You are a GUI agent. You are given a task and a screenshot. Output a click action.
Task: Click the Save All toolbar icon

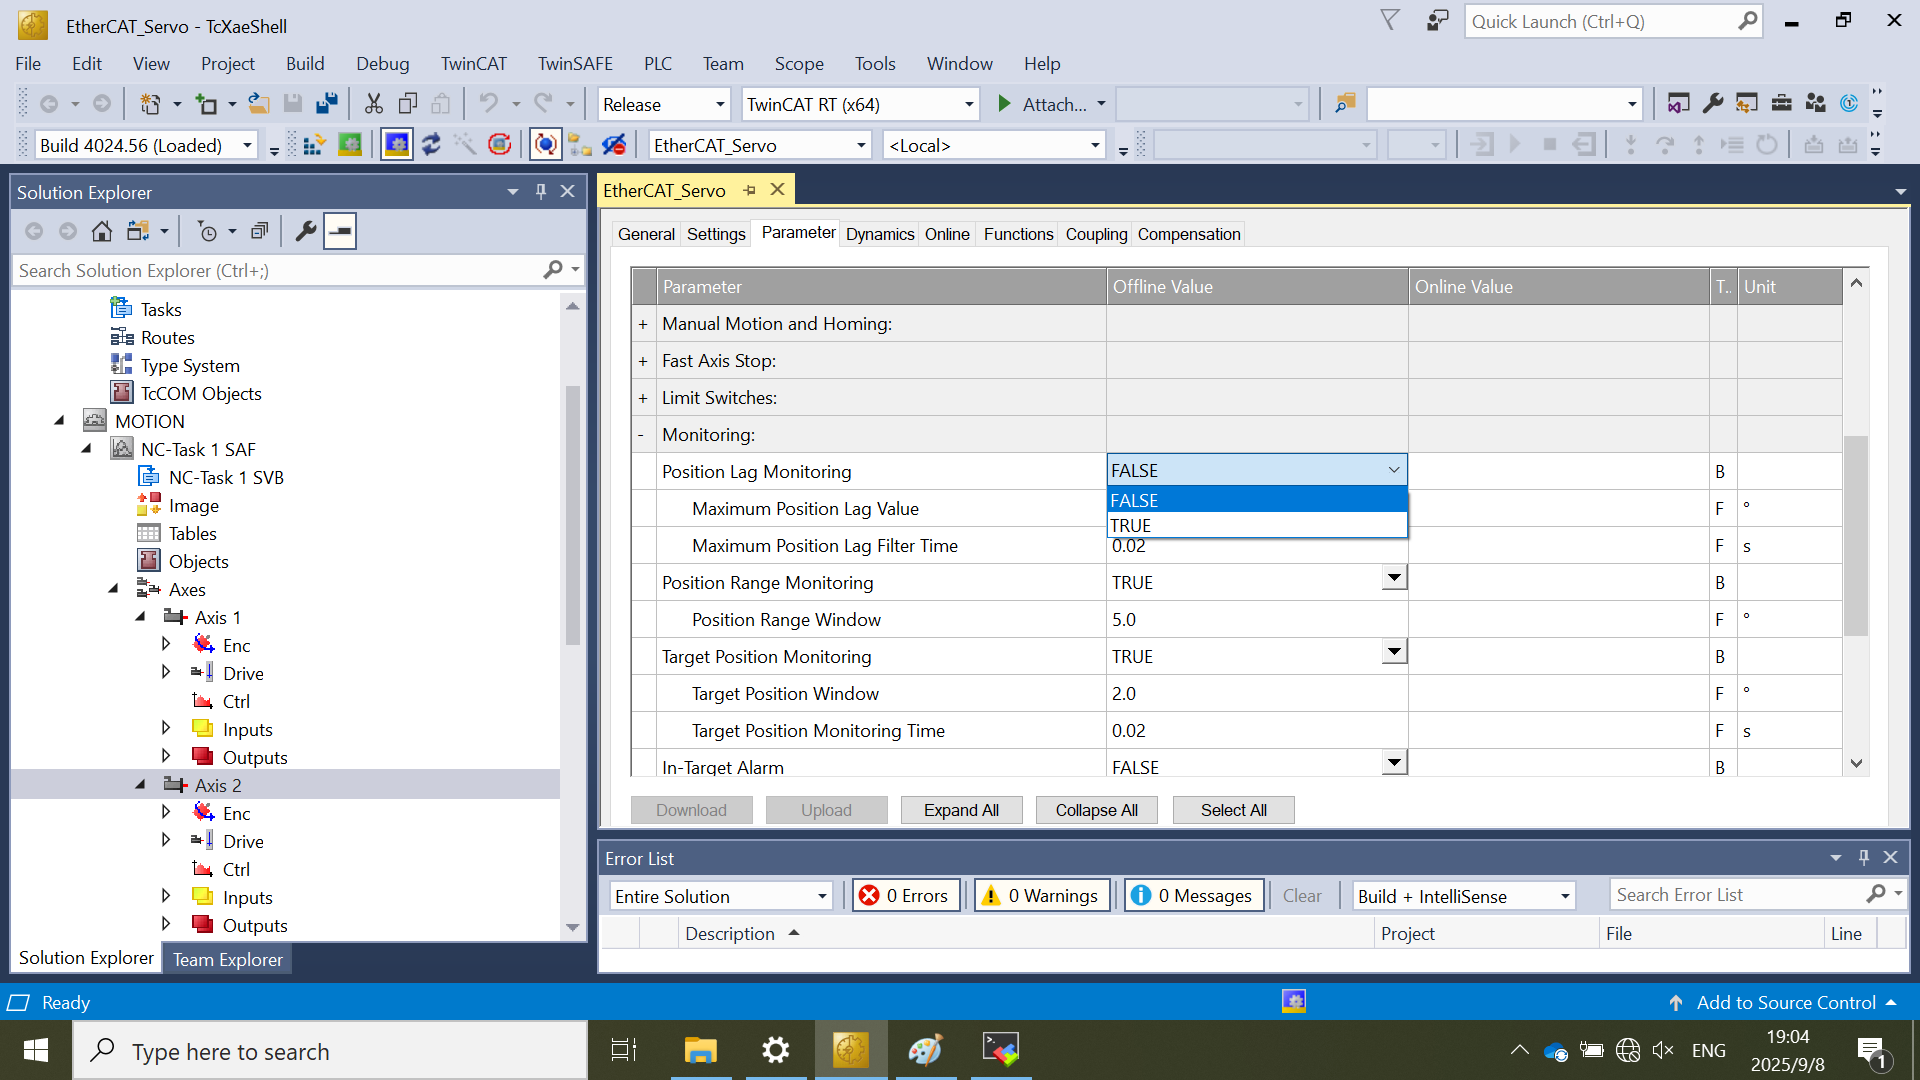(327, 104)
